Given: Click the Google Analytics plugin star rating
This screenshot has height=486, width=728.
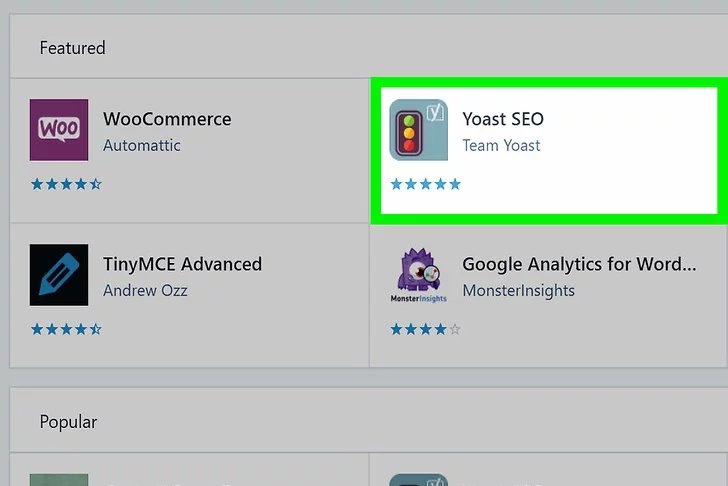Looking at the screenshot, I should pyautogui.click(x=425, y=329).
